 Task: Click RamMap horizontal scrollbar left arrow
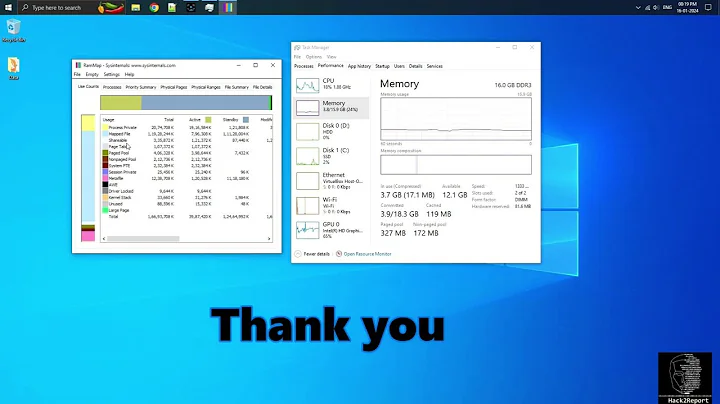tap(104, 239)
